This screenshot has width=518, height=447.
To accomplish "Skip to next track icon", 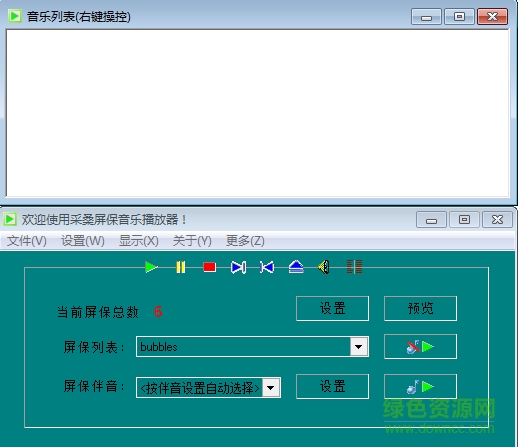I will (x=238, y=267).
